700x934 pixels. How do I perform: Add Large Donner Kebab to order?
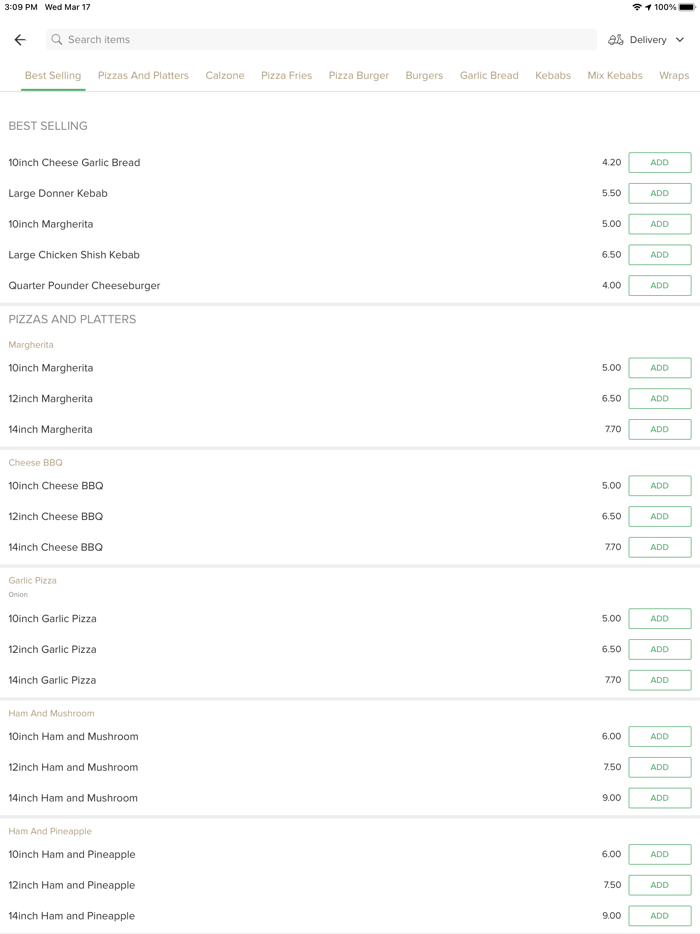(x=659, y=194)
